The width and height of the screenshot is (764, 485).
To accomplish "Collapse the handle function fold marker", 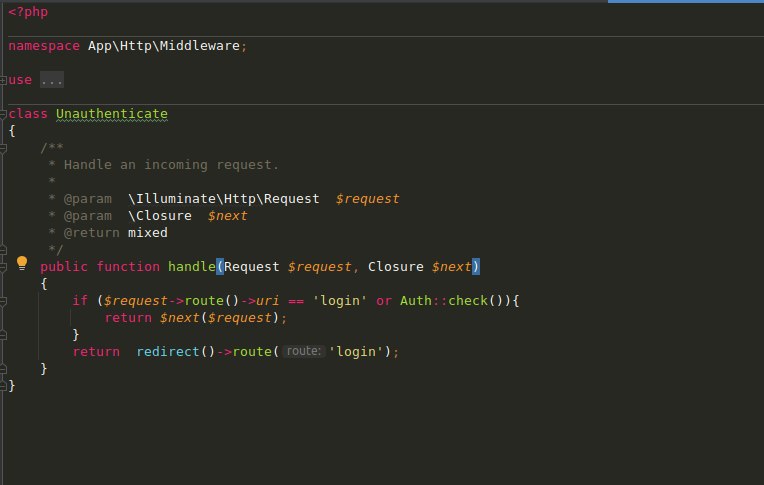I will click(3, 267).
